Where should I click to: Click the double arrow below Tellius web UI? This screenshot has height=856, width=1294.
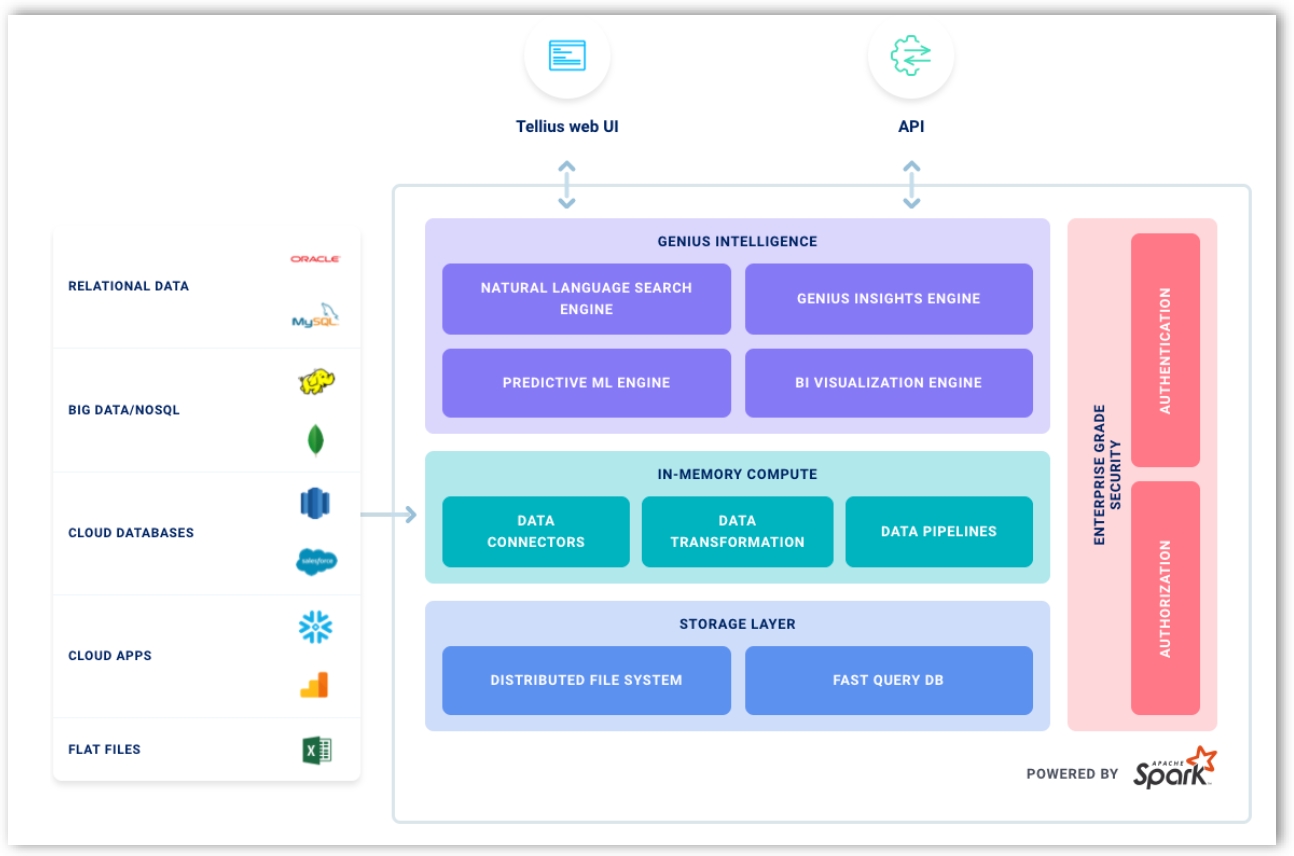pyautogui.click(x=567, y=185)
